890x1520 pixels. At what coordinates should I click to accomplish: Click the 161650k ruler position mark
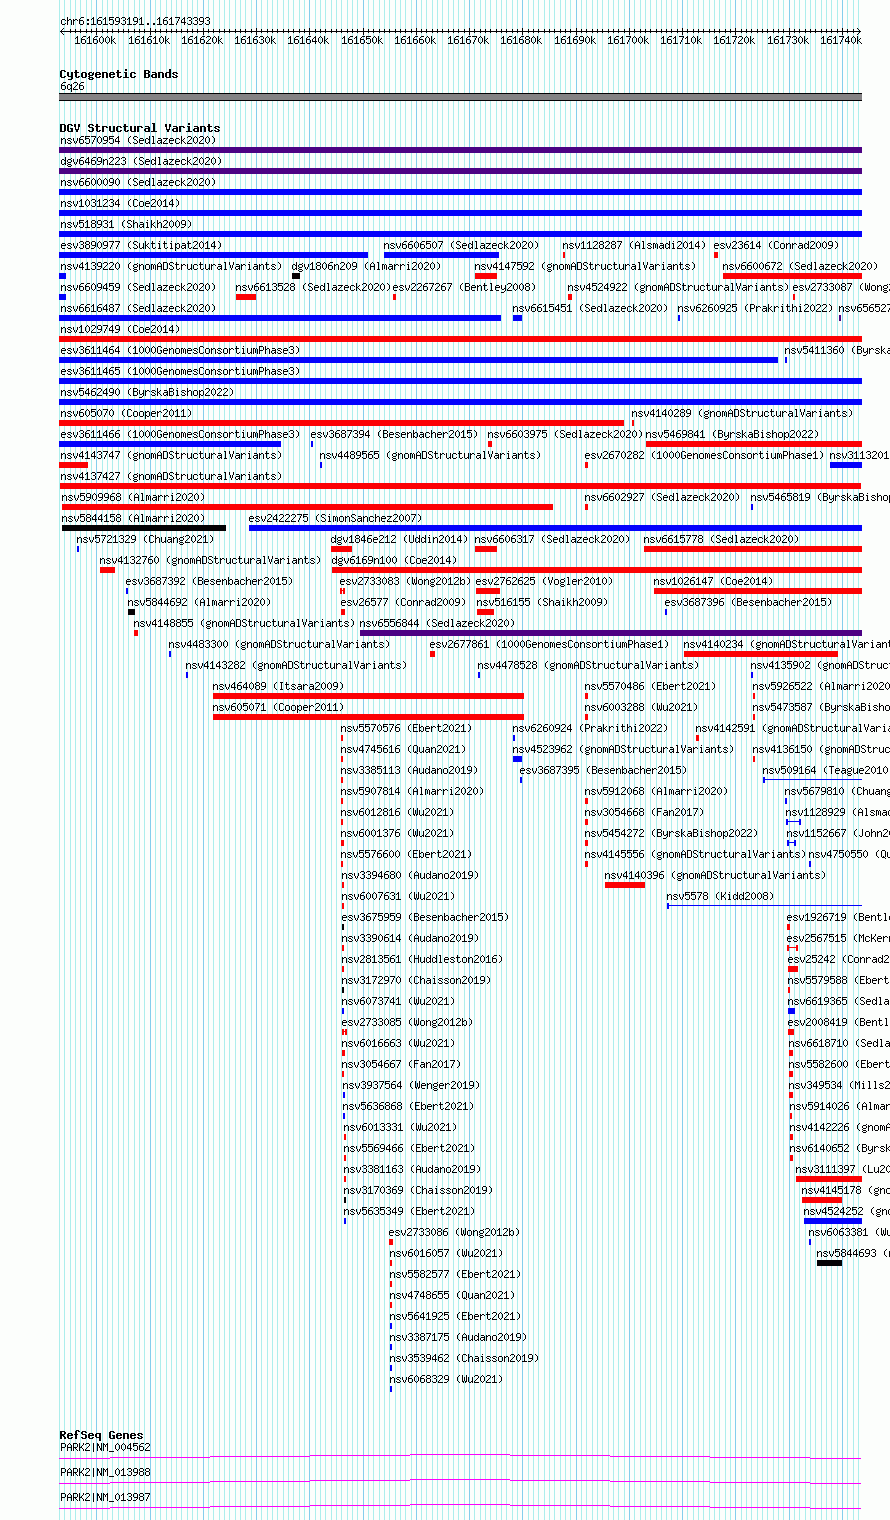[x=361, y=40]
